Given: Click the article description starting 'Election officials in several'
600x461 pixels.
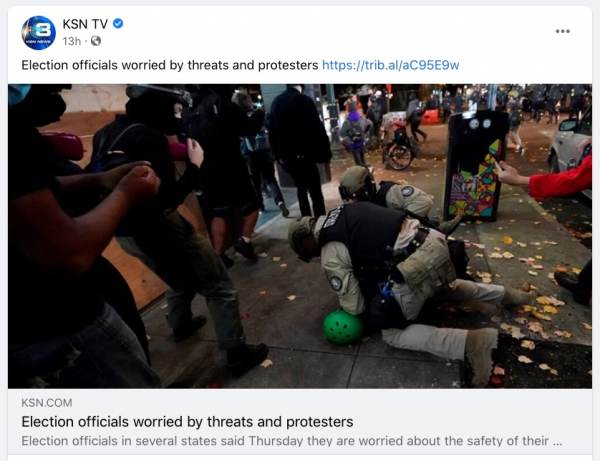Looking at the screenshot, I should [292, 441].
